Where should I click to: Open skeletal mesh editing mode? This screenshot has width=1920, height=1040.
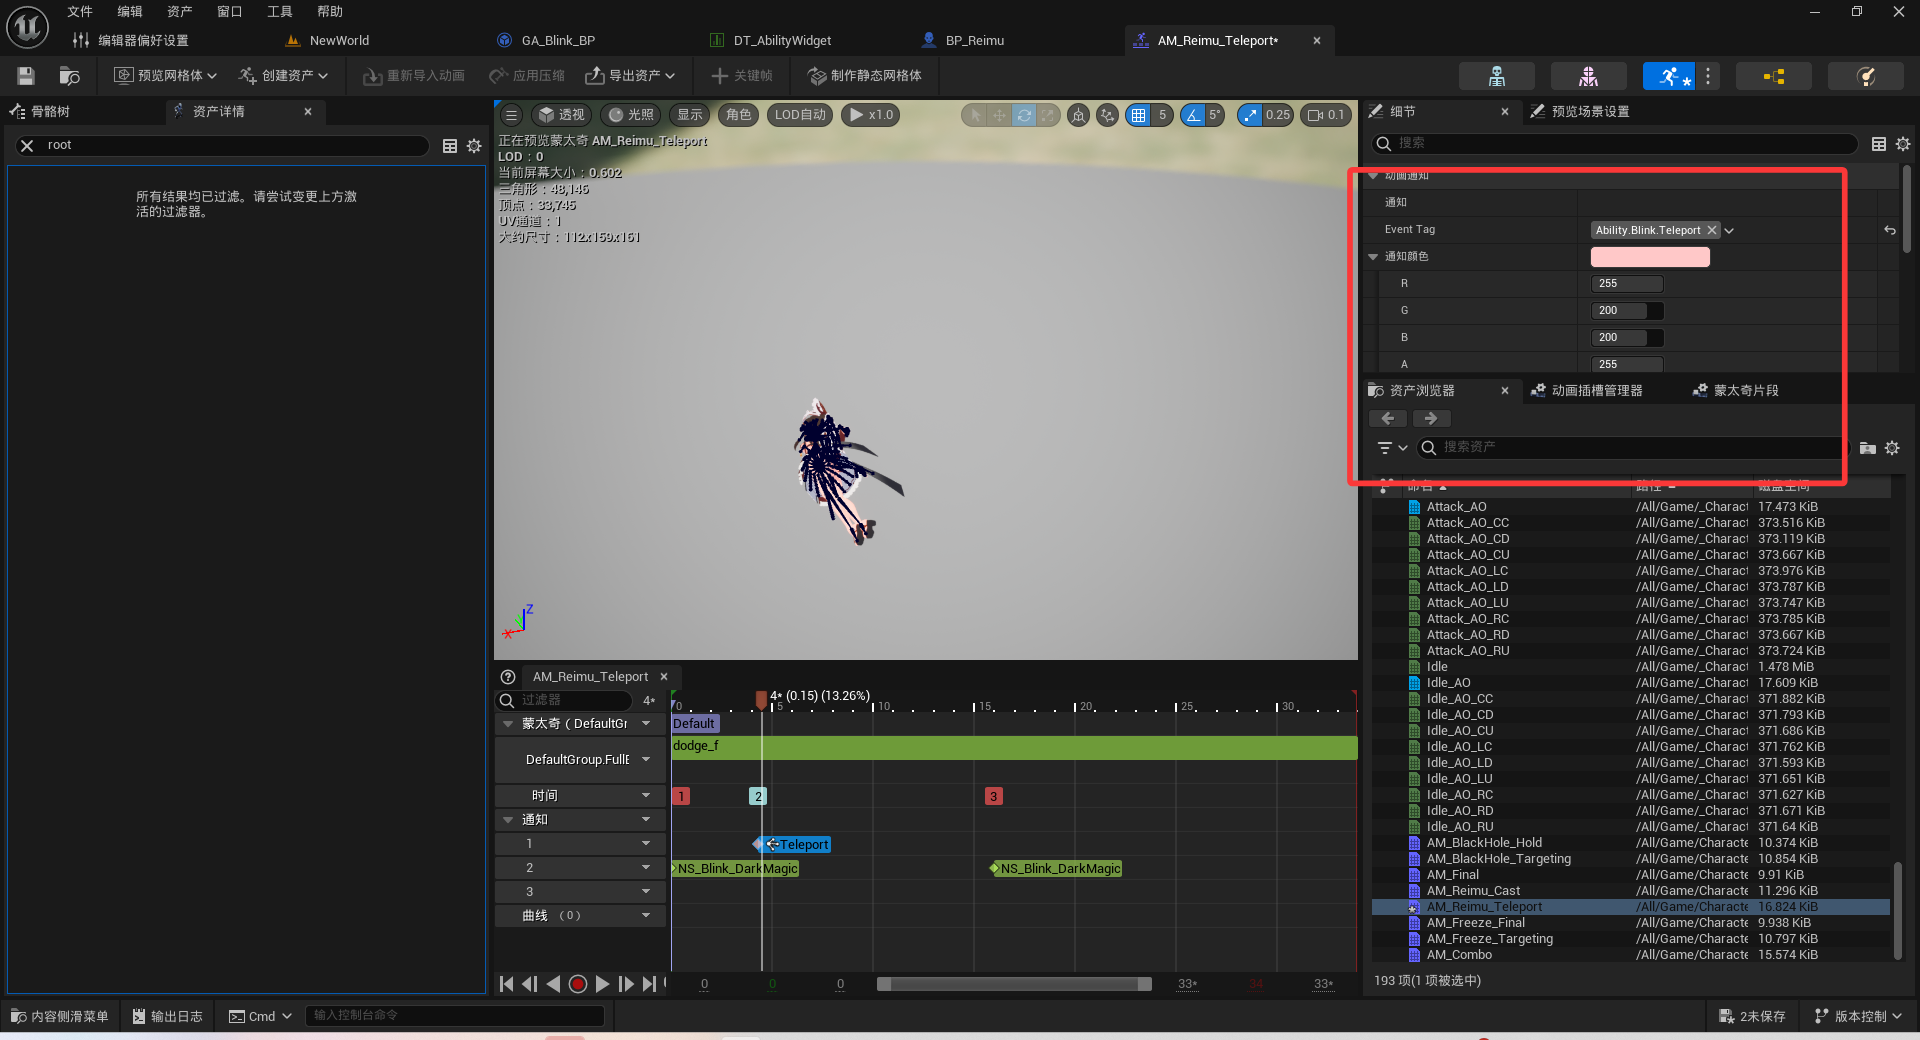tap(1588, 76)
